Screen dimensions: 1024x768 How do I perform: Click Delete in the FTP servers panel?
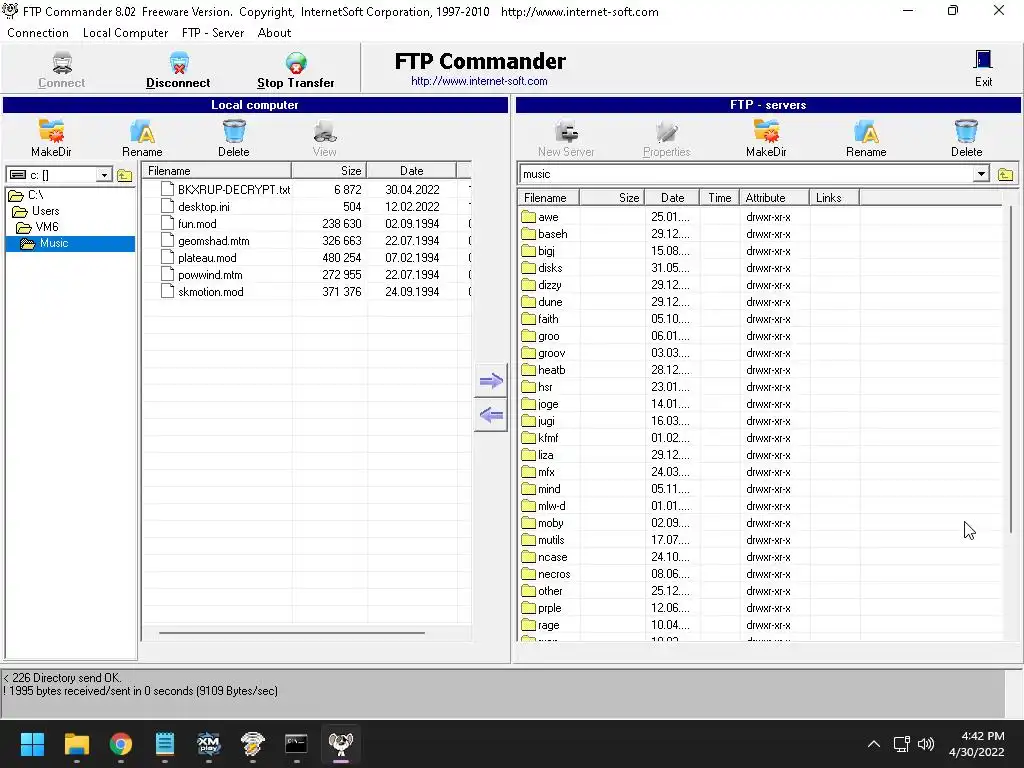point(967,138)
